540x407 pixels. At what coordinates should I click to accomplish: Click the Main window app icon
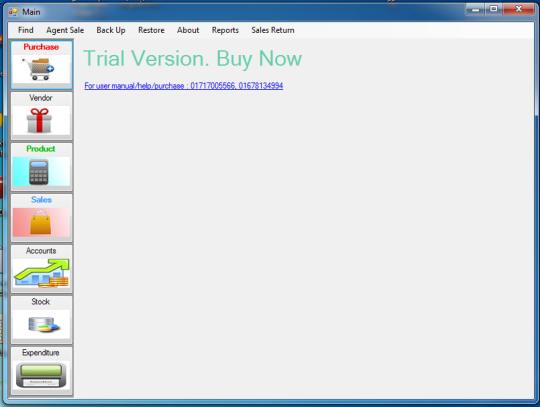(13, 12)
